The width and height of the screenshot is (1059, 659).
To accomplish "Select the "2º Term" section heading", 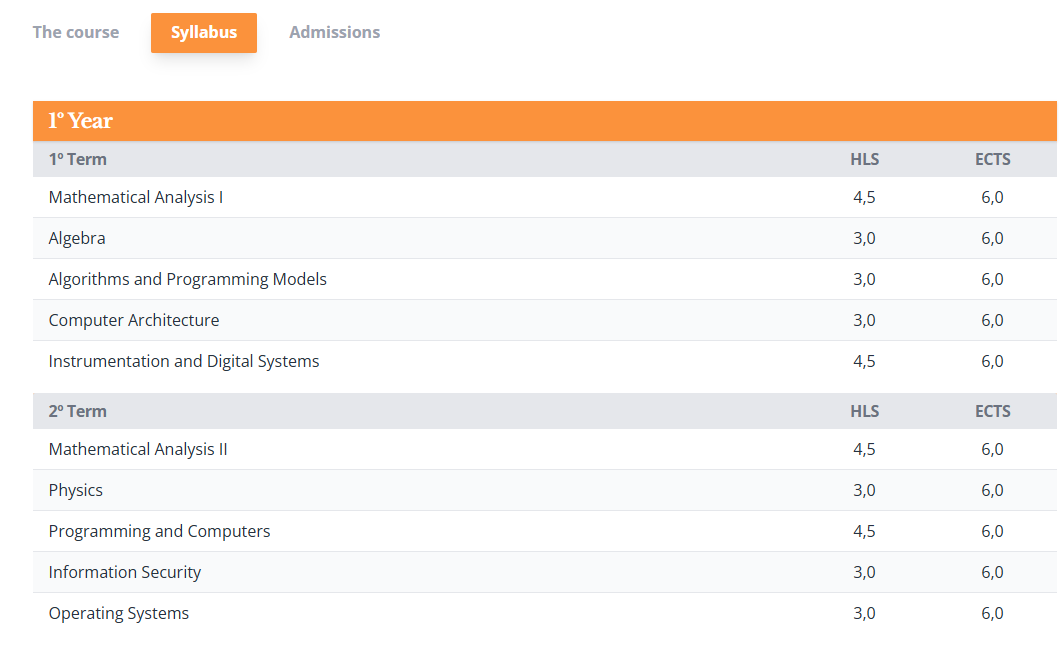I will (x=78, y=411).
